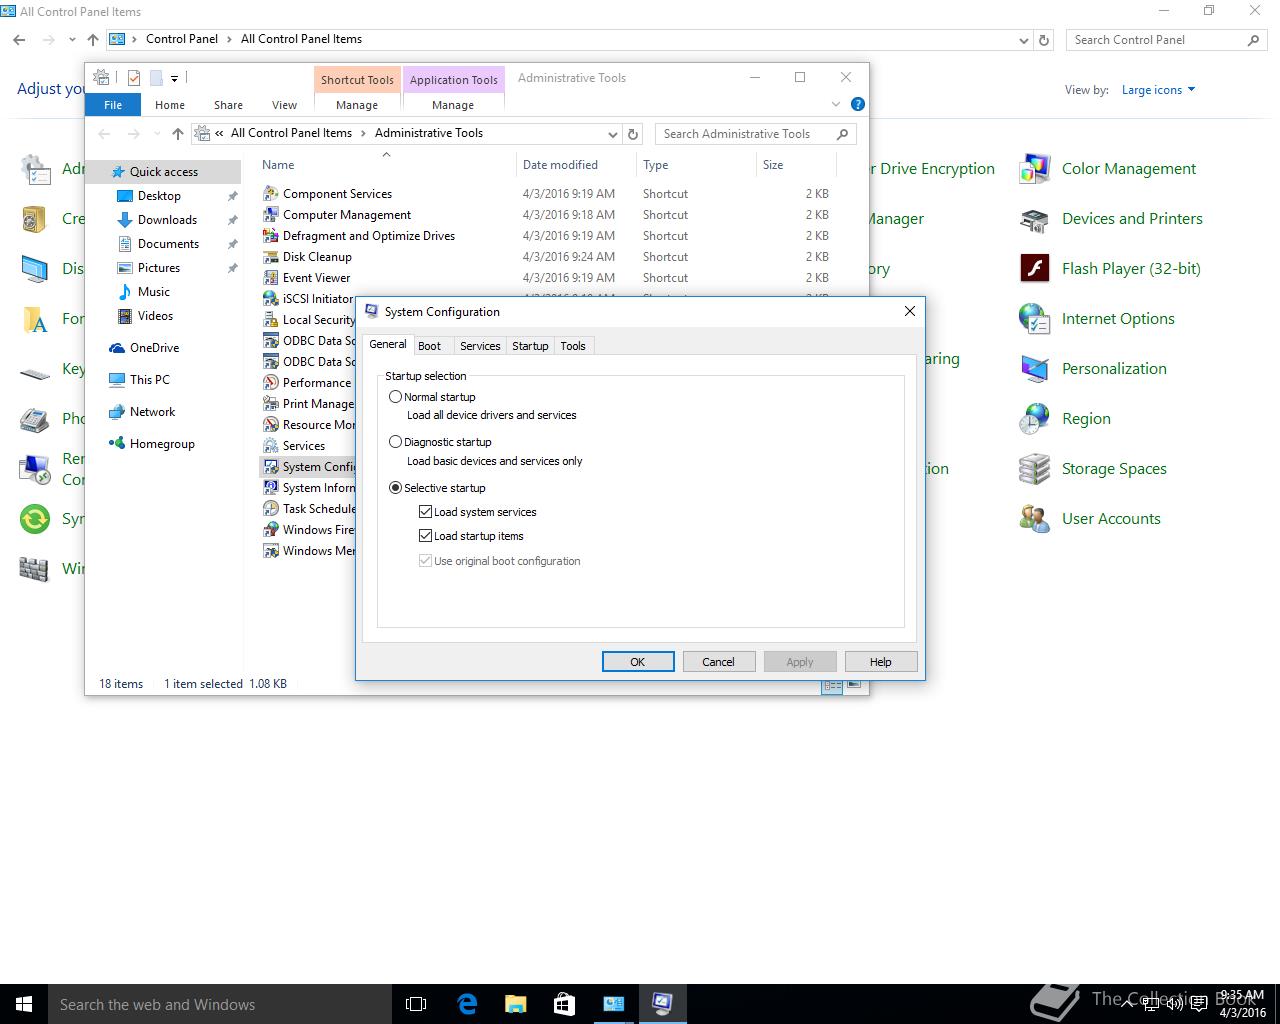Select the Services gear icon in file list
Image resolution: width=1280 pixels, height=1024 pixels.
[270, 446]
